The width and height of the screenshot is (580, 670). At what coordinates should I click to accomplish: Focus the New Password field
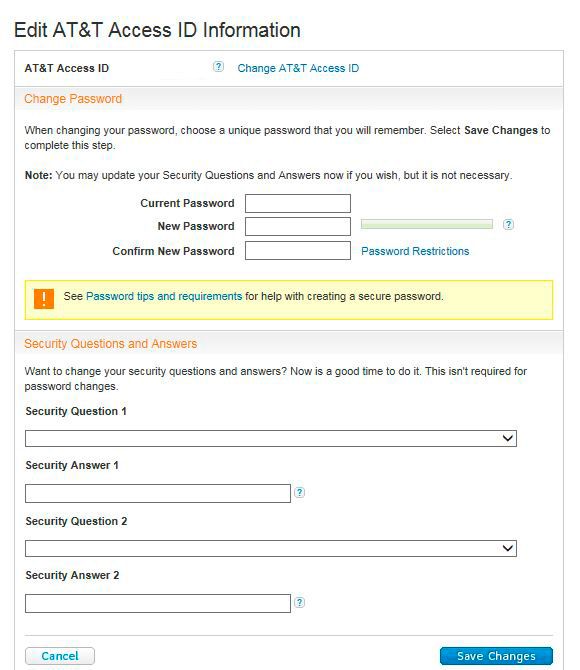click(298, 226)
